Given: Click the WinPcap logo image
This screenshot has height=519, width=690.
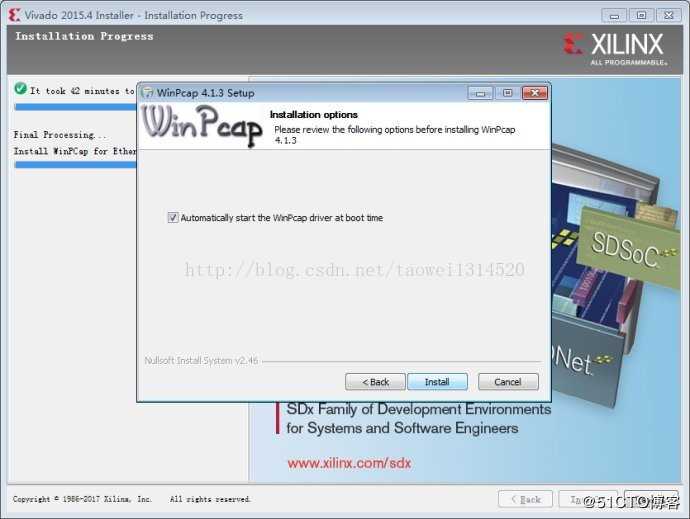Looking at the screenshot, I should pyautogui.click(x=202, y=125).
